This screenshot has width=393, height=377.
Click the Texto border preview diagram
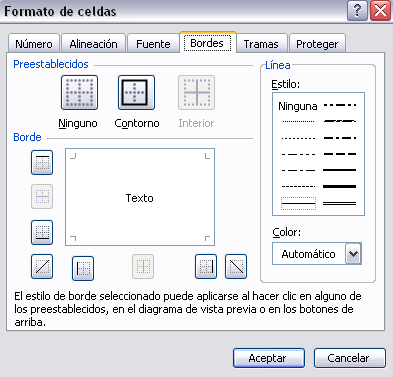tap(140, 197)
